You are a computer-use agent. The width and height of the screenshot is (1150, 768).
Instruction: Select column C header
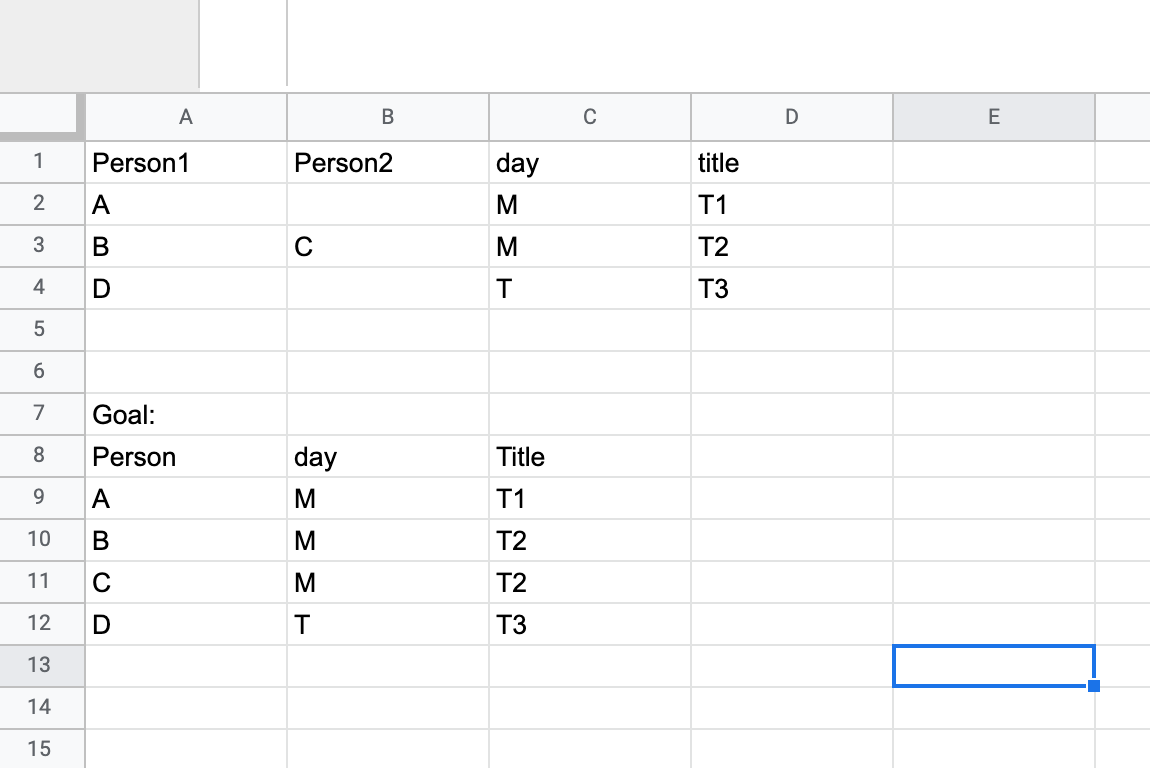590,117
